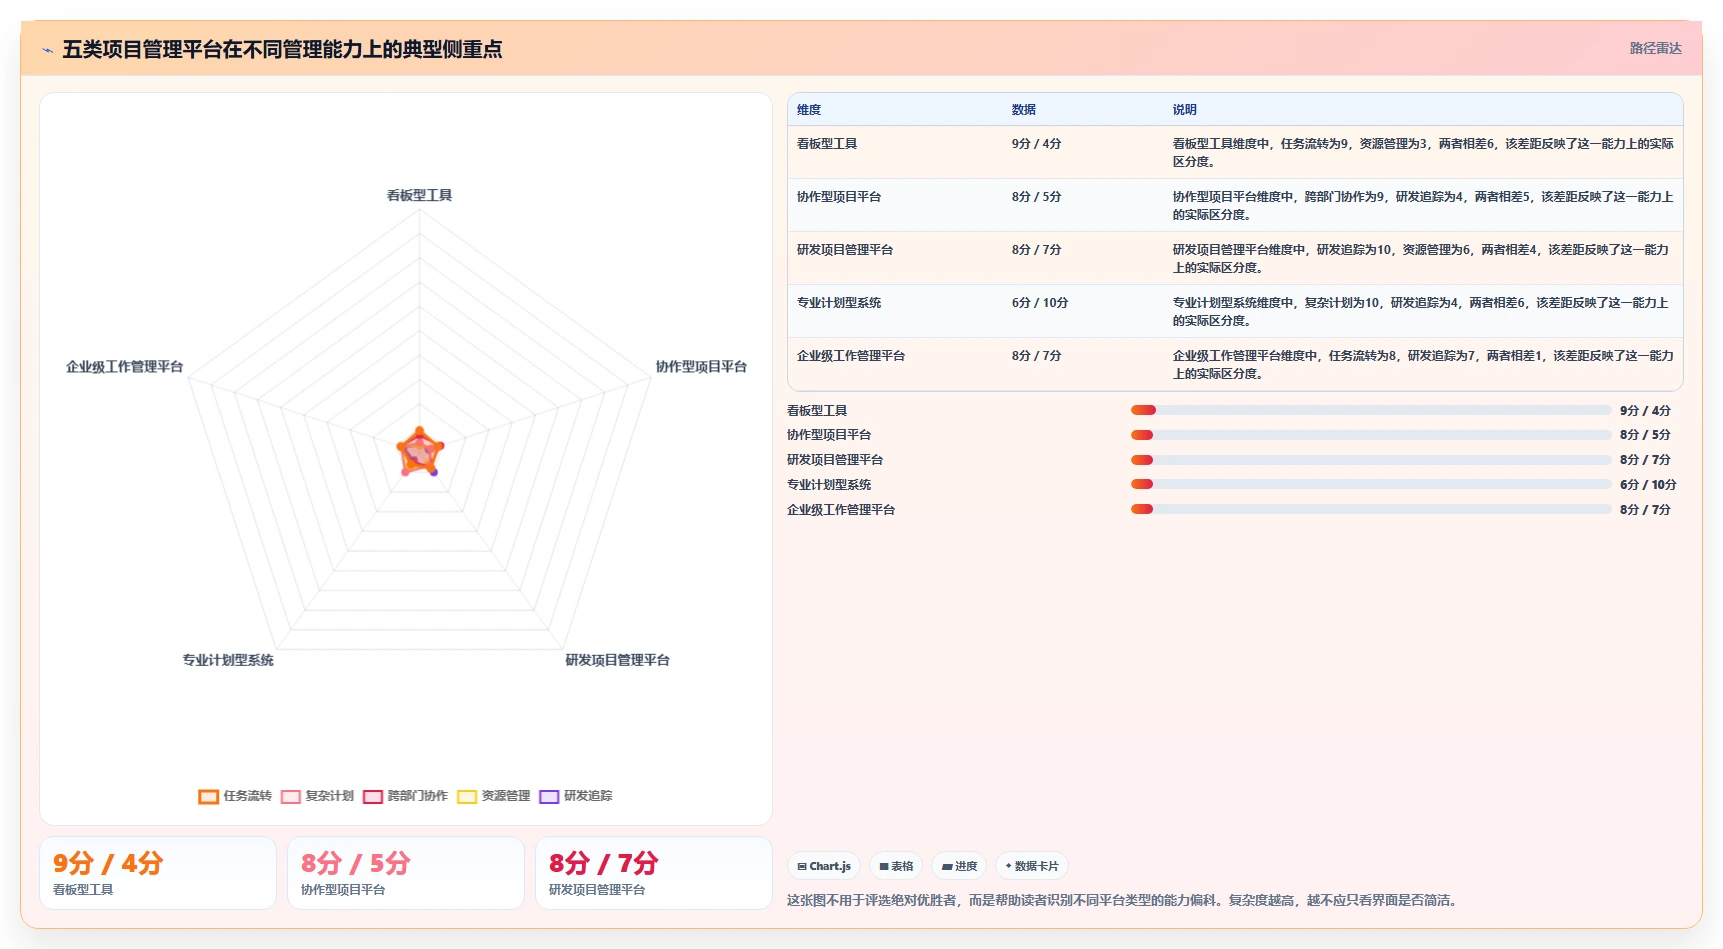Open the 协作型项目平台 stat card

(x=406, y=873)
